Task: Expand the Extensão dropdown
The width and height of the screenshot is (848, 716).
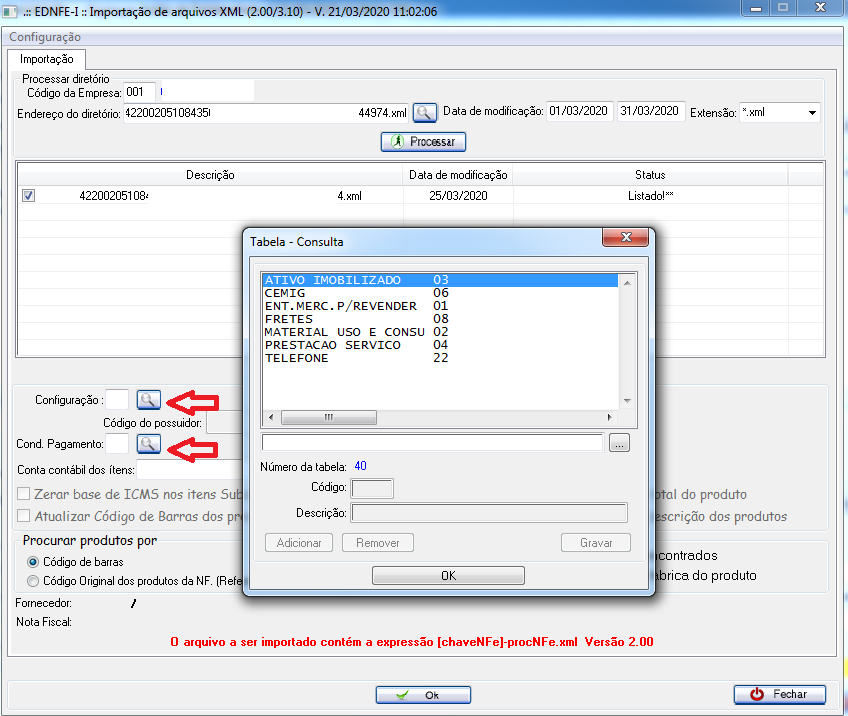Action: point(810,112)
